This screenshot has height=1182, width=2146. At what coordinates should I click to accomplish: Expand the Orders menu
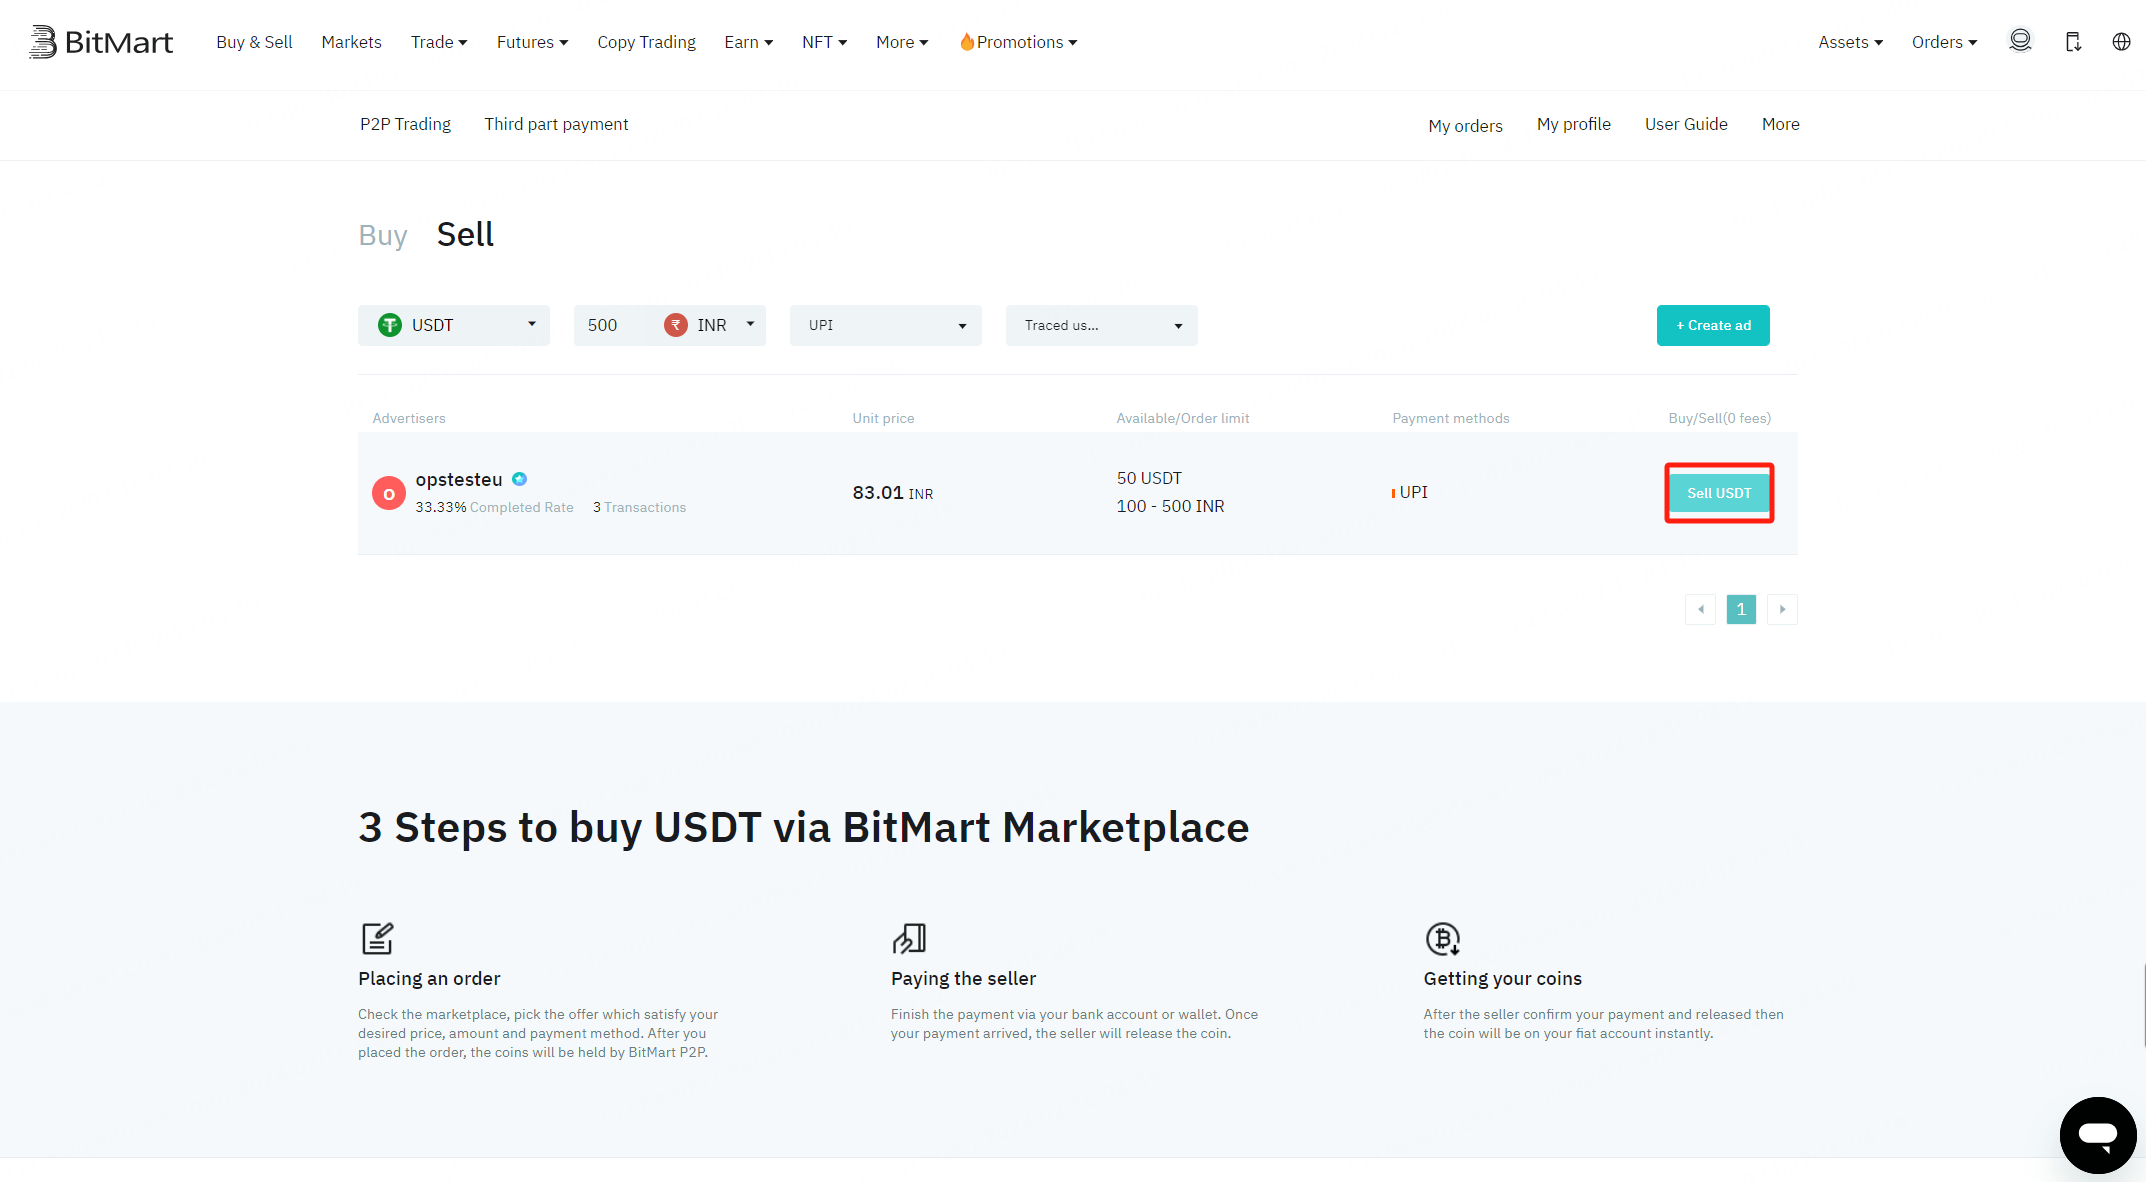coord(1944,42)
